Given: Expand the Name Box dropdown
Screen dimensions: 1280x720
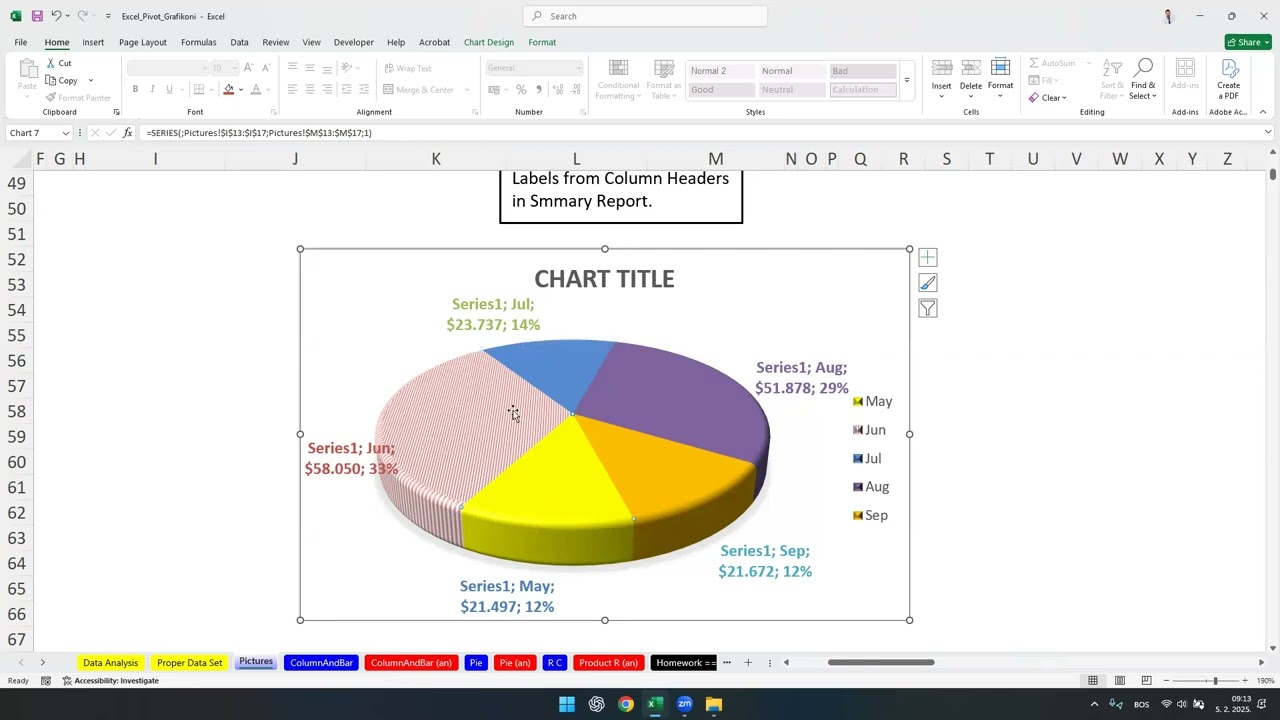Looking at the screenshot, I should point(66,133).
